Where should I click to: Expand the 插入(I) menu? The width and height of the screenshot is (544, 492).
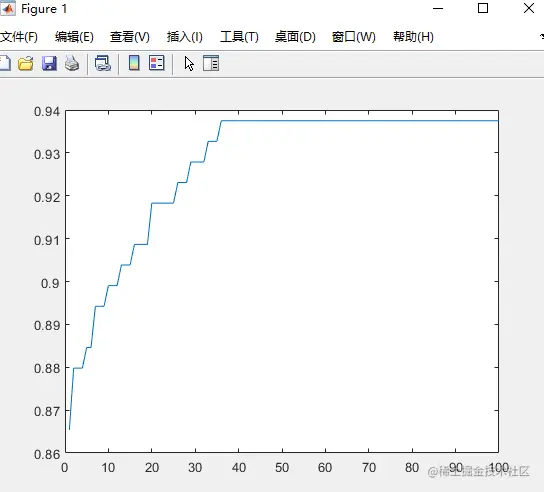tap(185, 37)
